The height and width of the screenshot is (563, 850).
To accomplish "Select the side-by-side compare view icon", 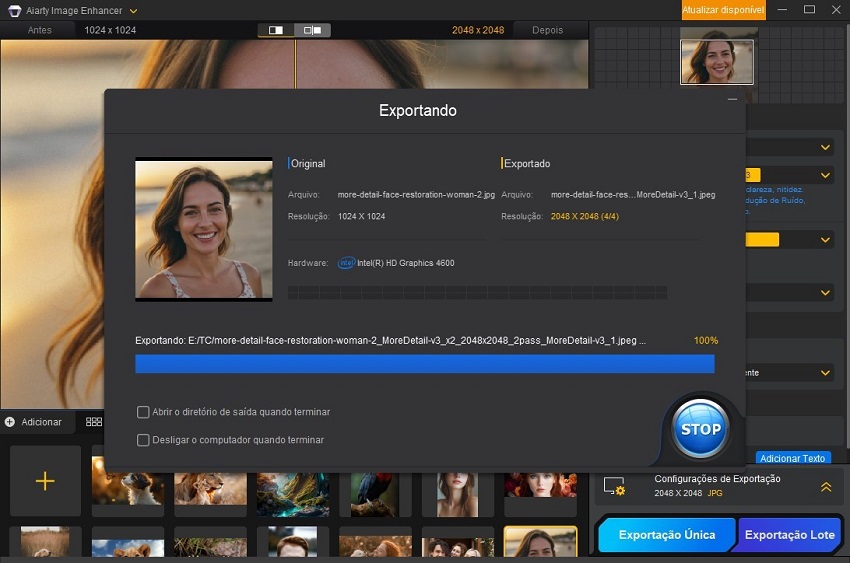I will [312, 30].
